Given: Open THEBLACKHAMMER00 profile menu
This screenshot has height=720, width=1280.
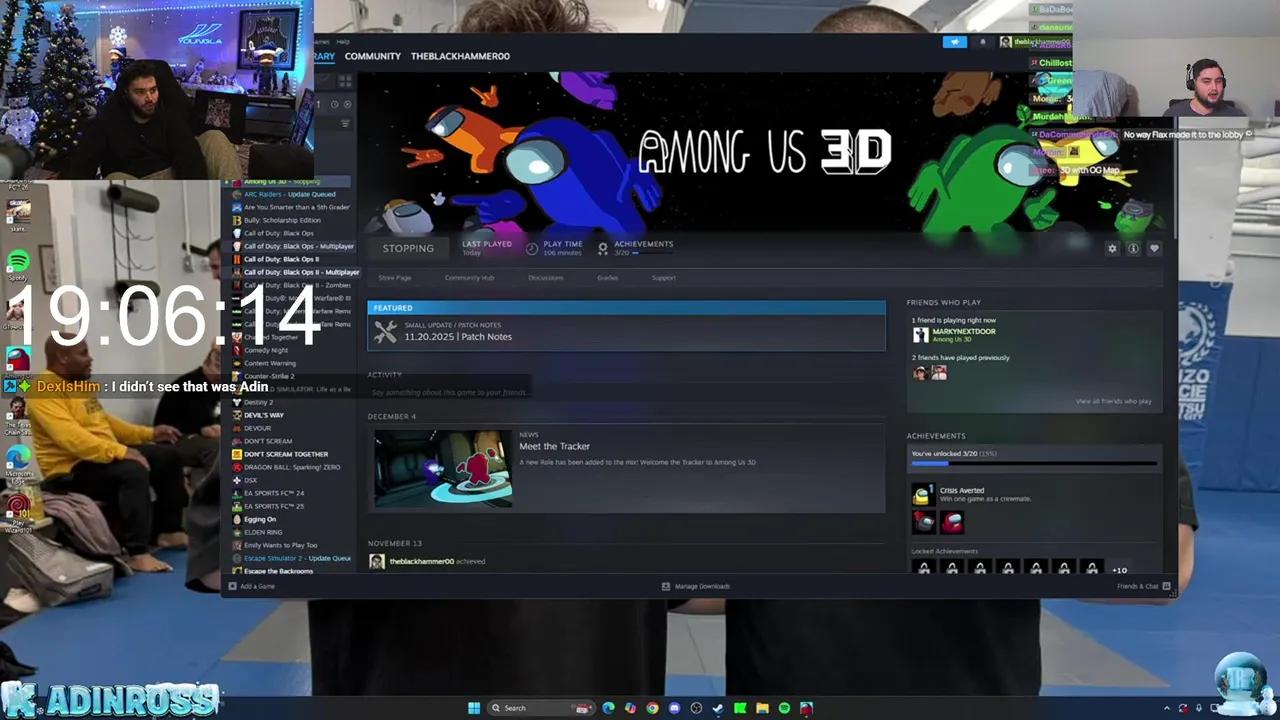Looking at the screenshot, I should coord(460,56).
